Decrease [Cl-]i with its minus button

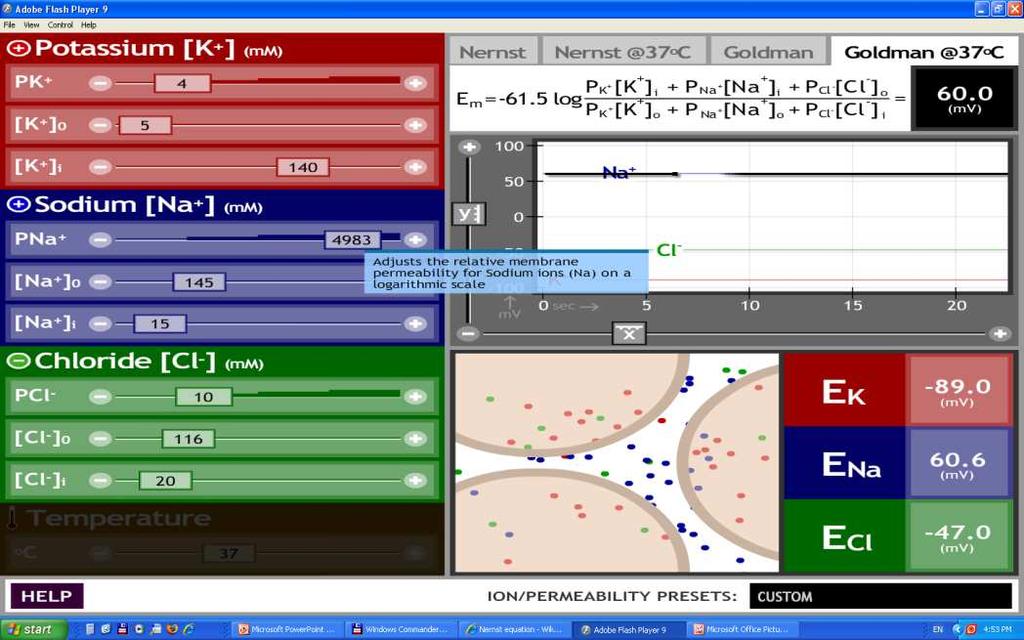pos(100,481)
